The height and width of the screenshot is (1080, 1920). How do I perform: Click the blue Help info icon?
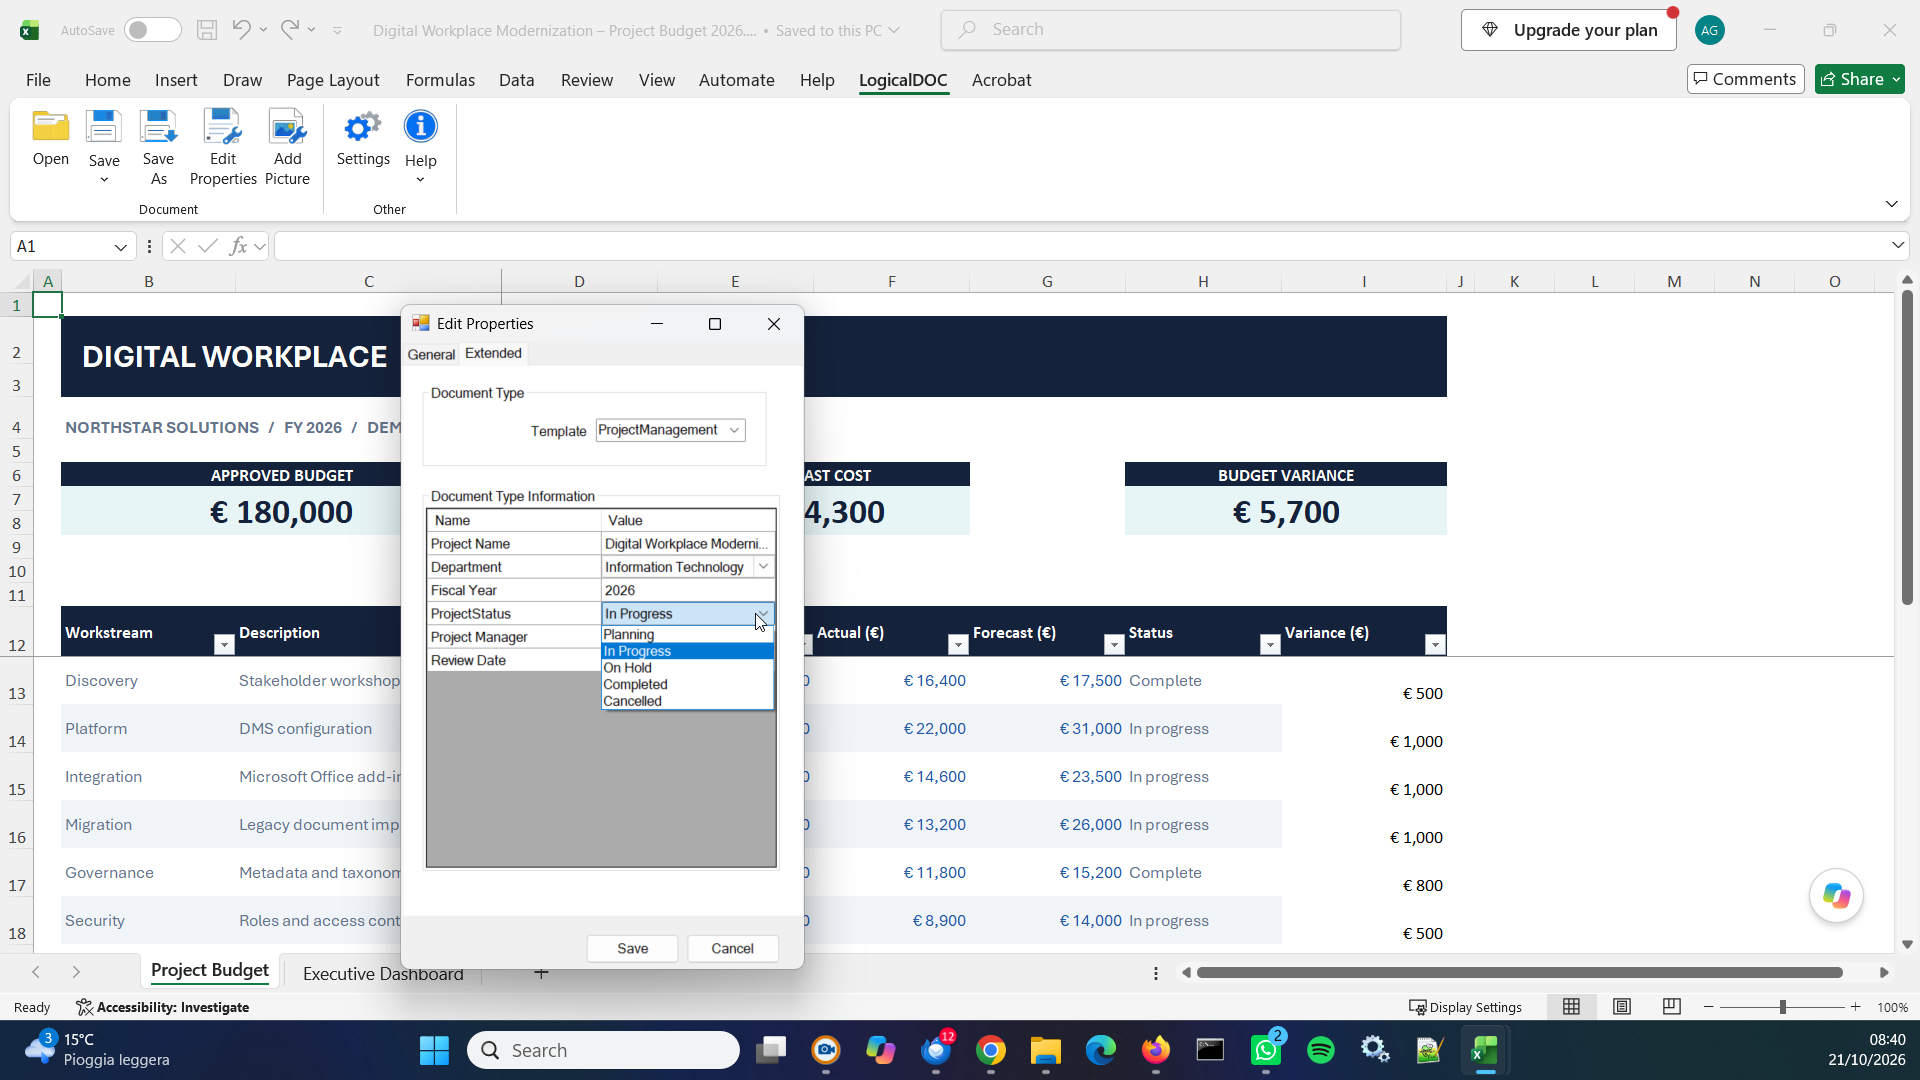(x=420, y=128)
